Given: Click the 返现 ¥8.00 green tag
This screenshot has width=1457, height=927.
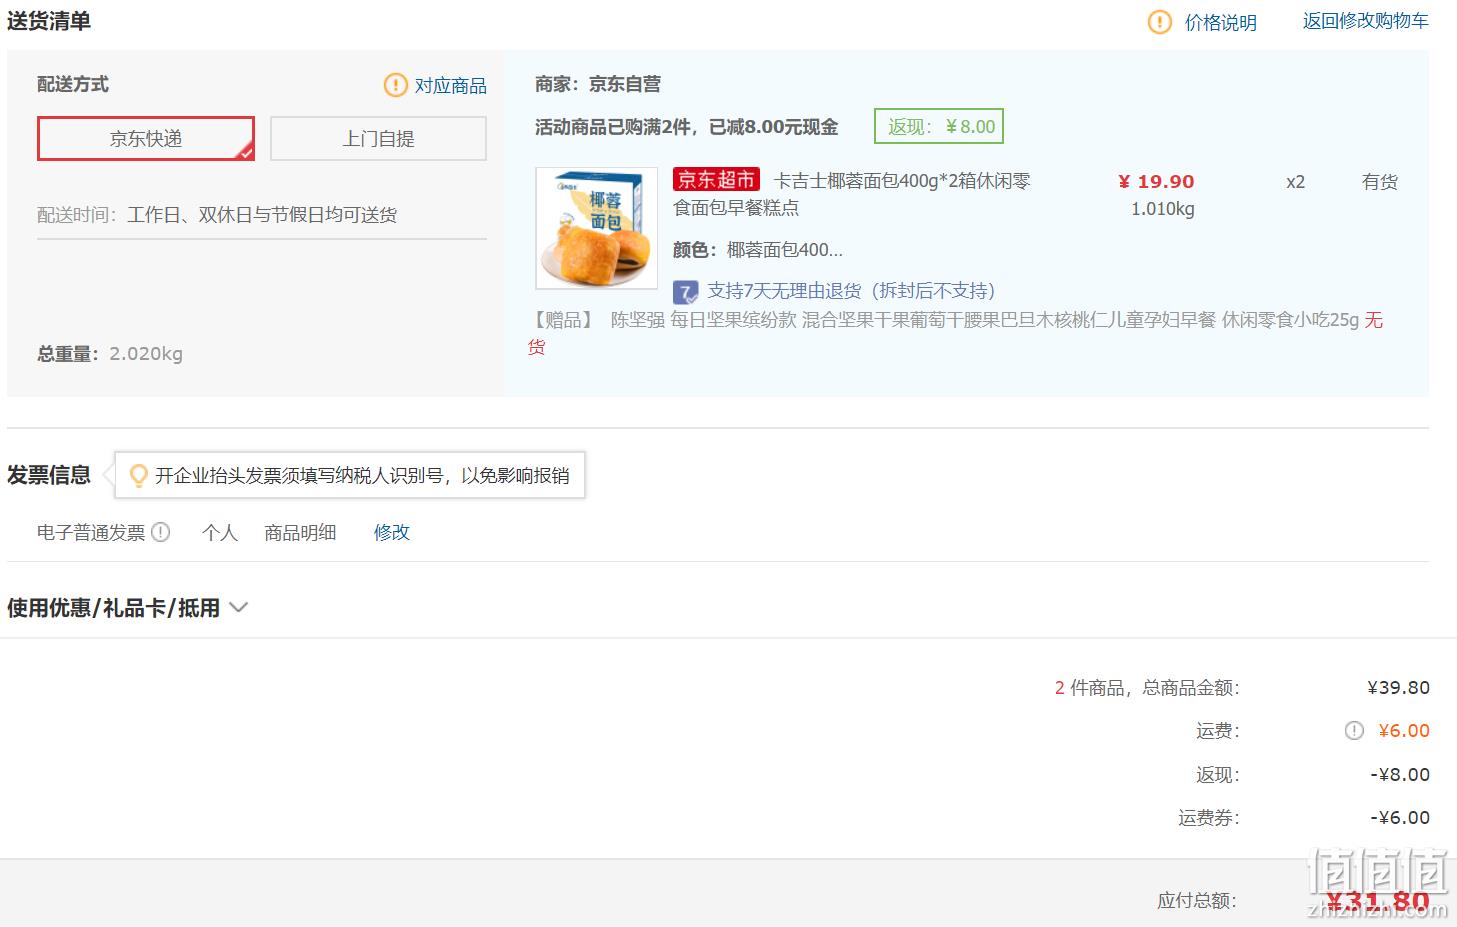Looking at the screenshot, I should (x=939, y=126).
